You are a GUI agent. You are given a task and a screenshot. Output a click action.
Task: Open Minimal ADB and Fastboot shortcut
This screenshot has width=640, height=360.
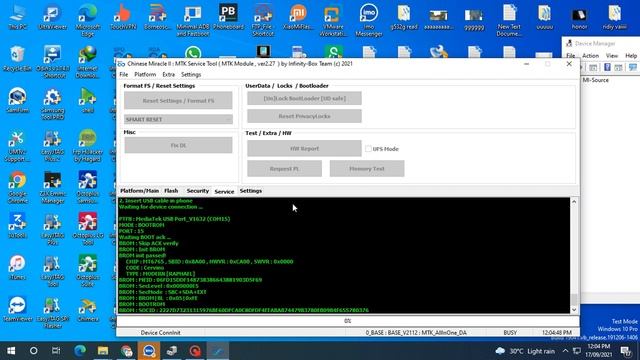pos(193,20)
